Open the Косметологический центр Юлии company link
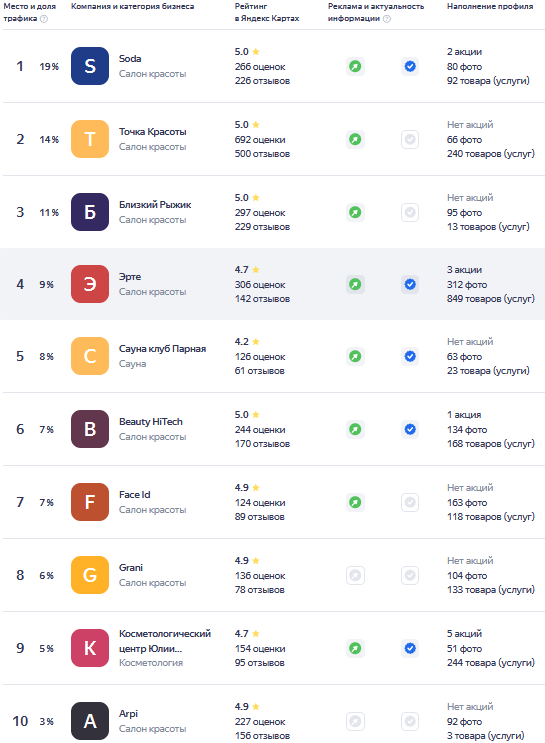The width and height of the screenshot is (545, 743). tap(165, 641)
